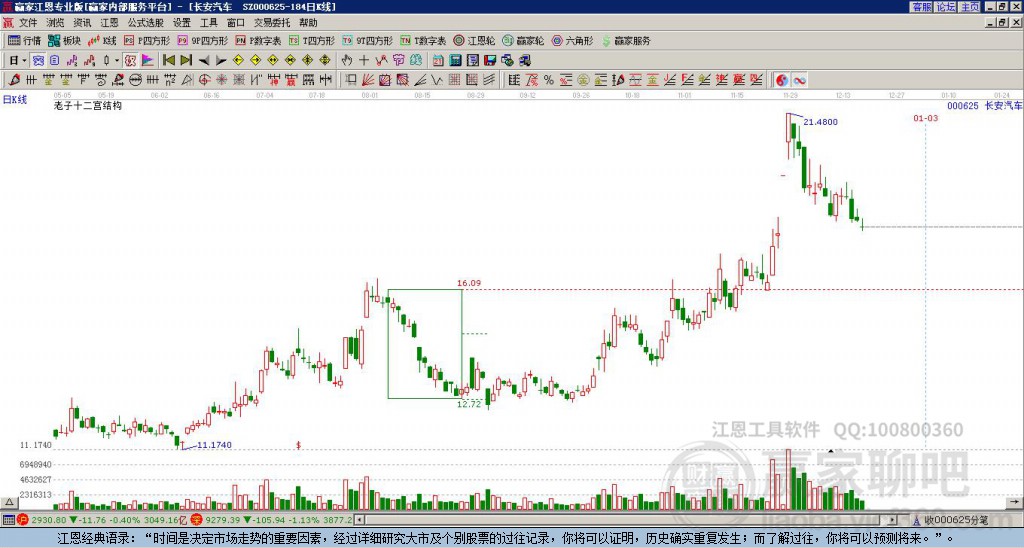Click the K线 chart toolbar button
Screen dimensions: 1024x548
click(101, 40)
